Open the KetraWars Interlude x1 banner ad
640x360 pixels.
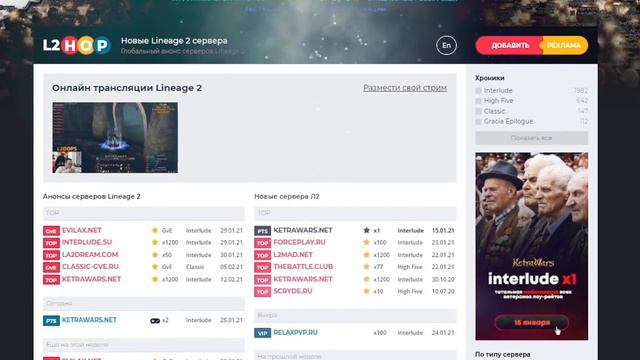tap(531, 246)
